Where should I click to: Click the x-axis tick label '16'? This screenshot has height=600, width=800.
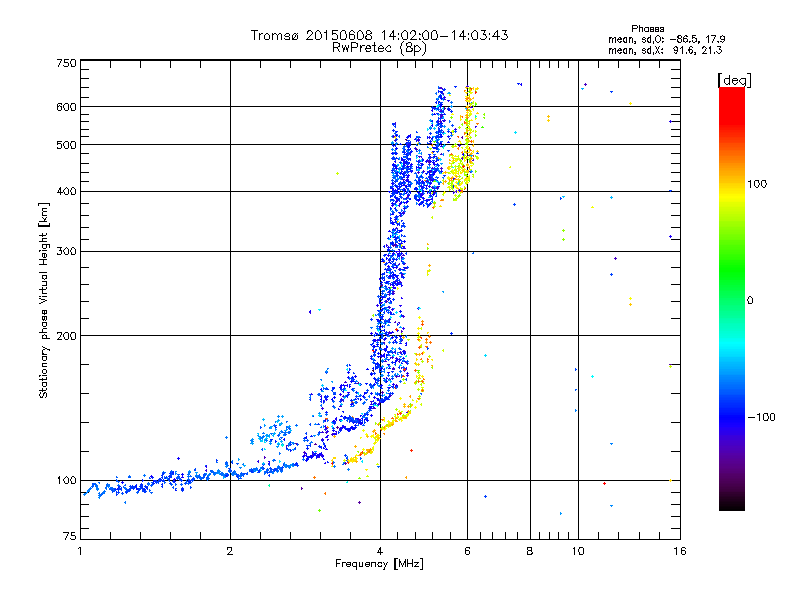click(680, 551)
